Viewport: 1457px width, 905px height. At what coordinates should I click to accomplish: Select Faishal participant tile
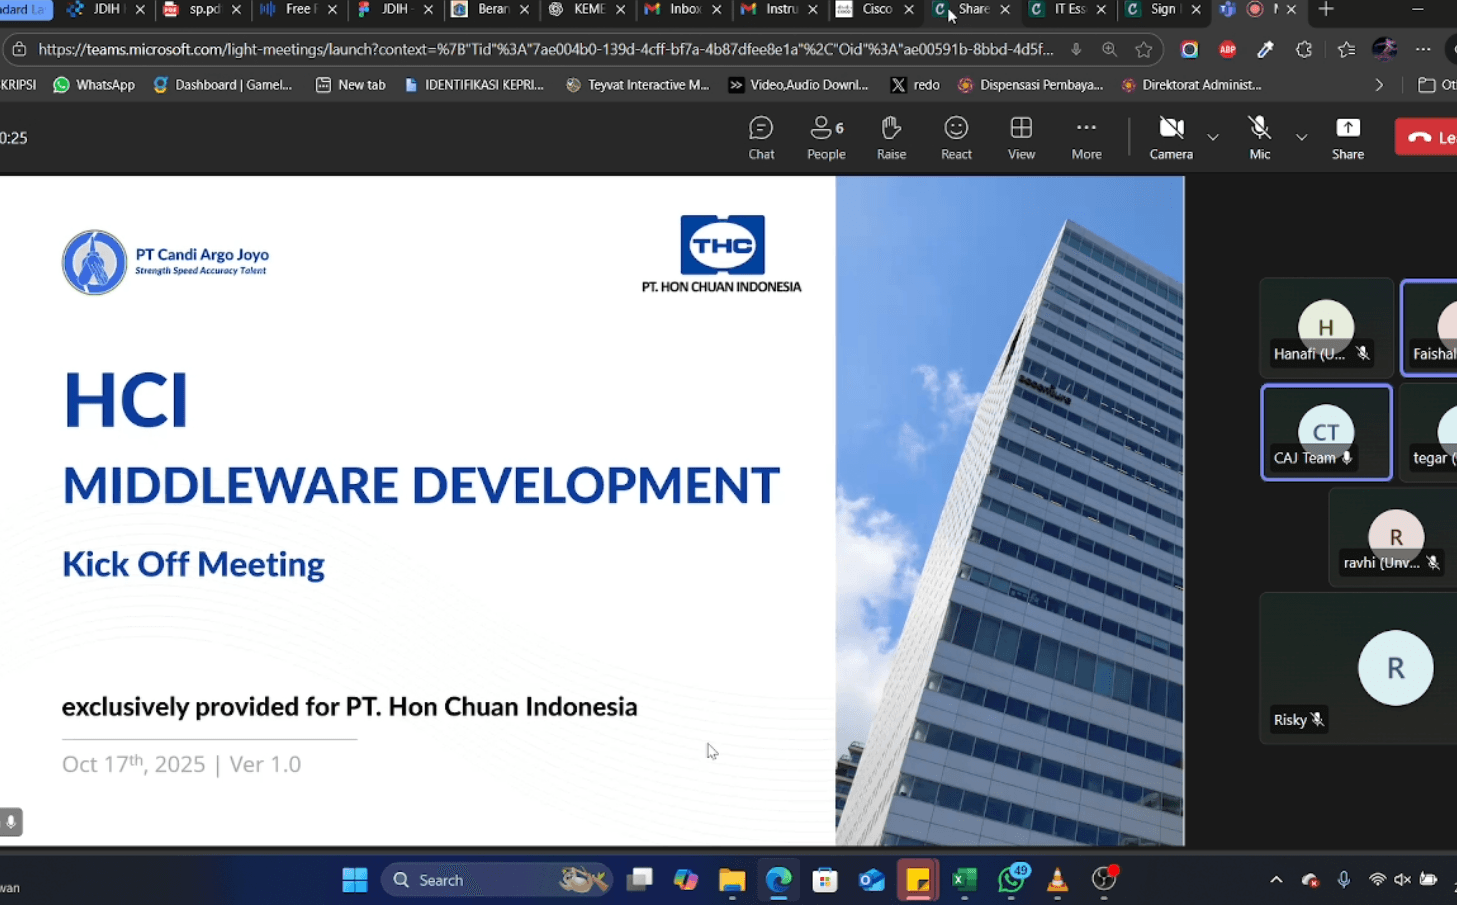1430,327
